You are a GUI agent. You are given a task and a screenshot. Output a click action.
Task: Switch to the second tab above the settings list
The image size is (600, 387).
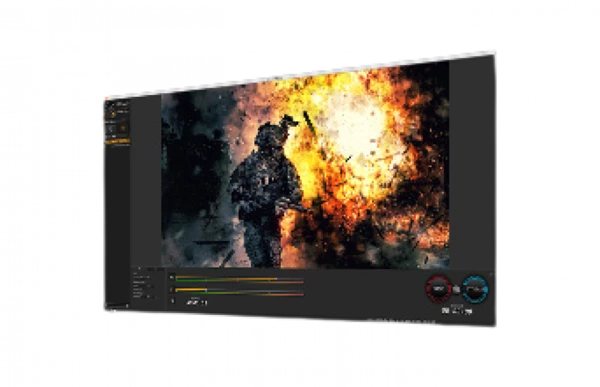[x=151, y=269]
